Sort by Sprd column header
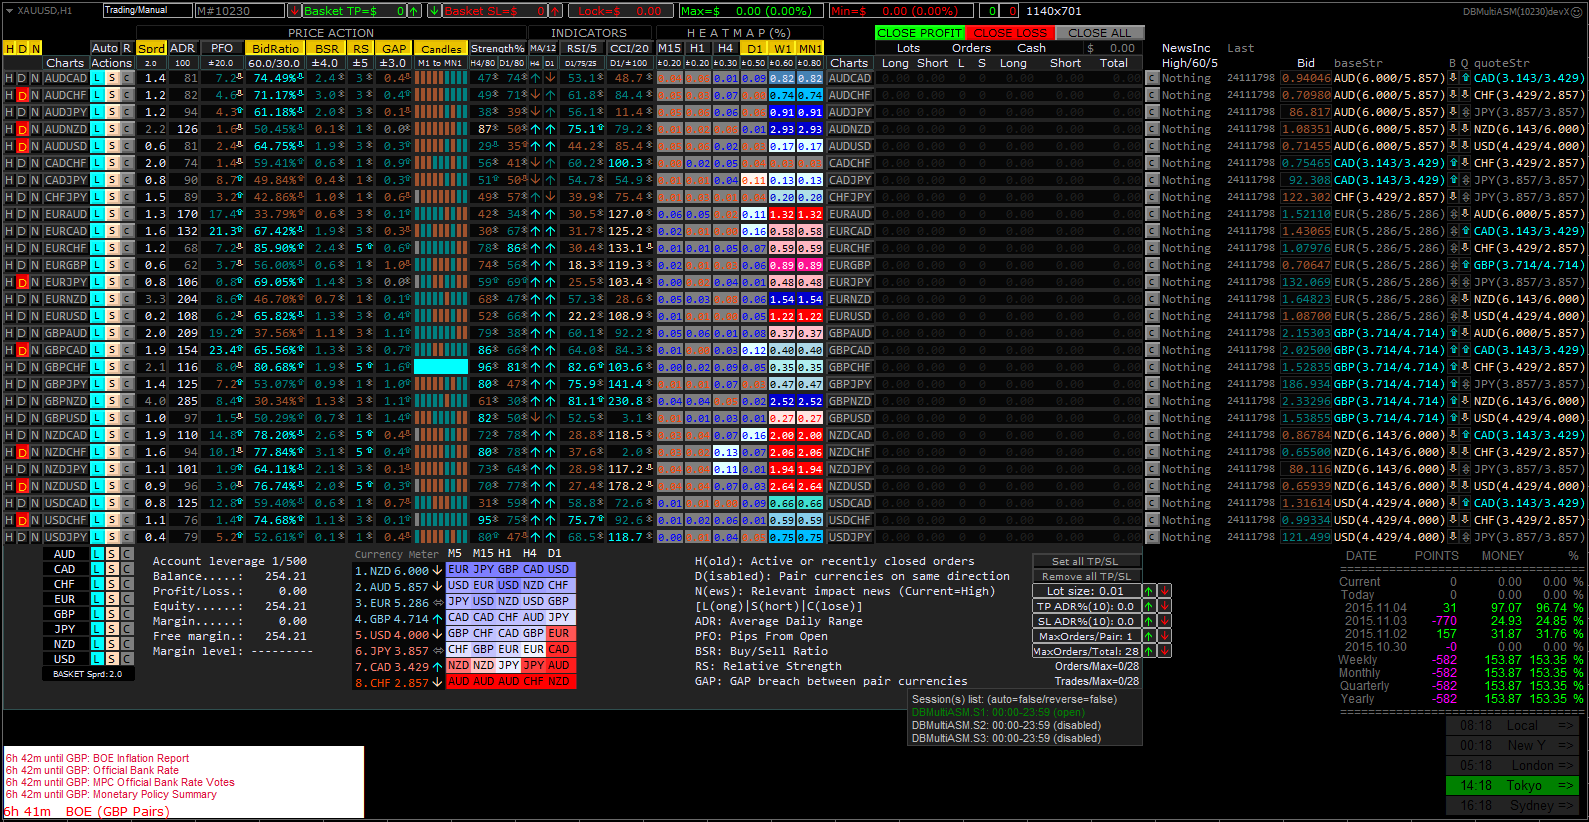 pos(151,48)
